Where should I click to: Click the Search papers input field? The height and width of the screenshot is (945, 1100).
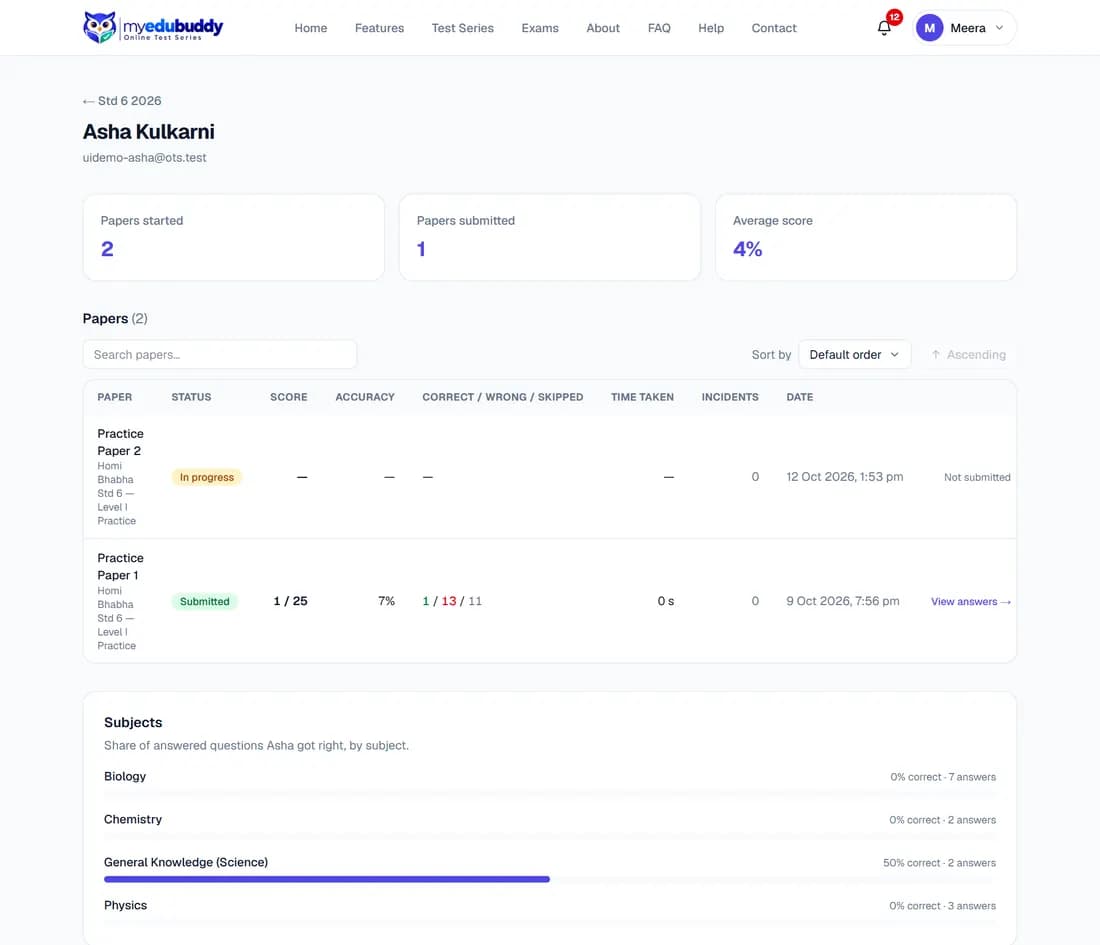click(x=220, y=354)
